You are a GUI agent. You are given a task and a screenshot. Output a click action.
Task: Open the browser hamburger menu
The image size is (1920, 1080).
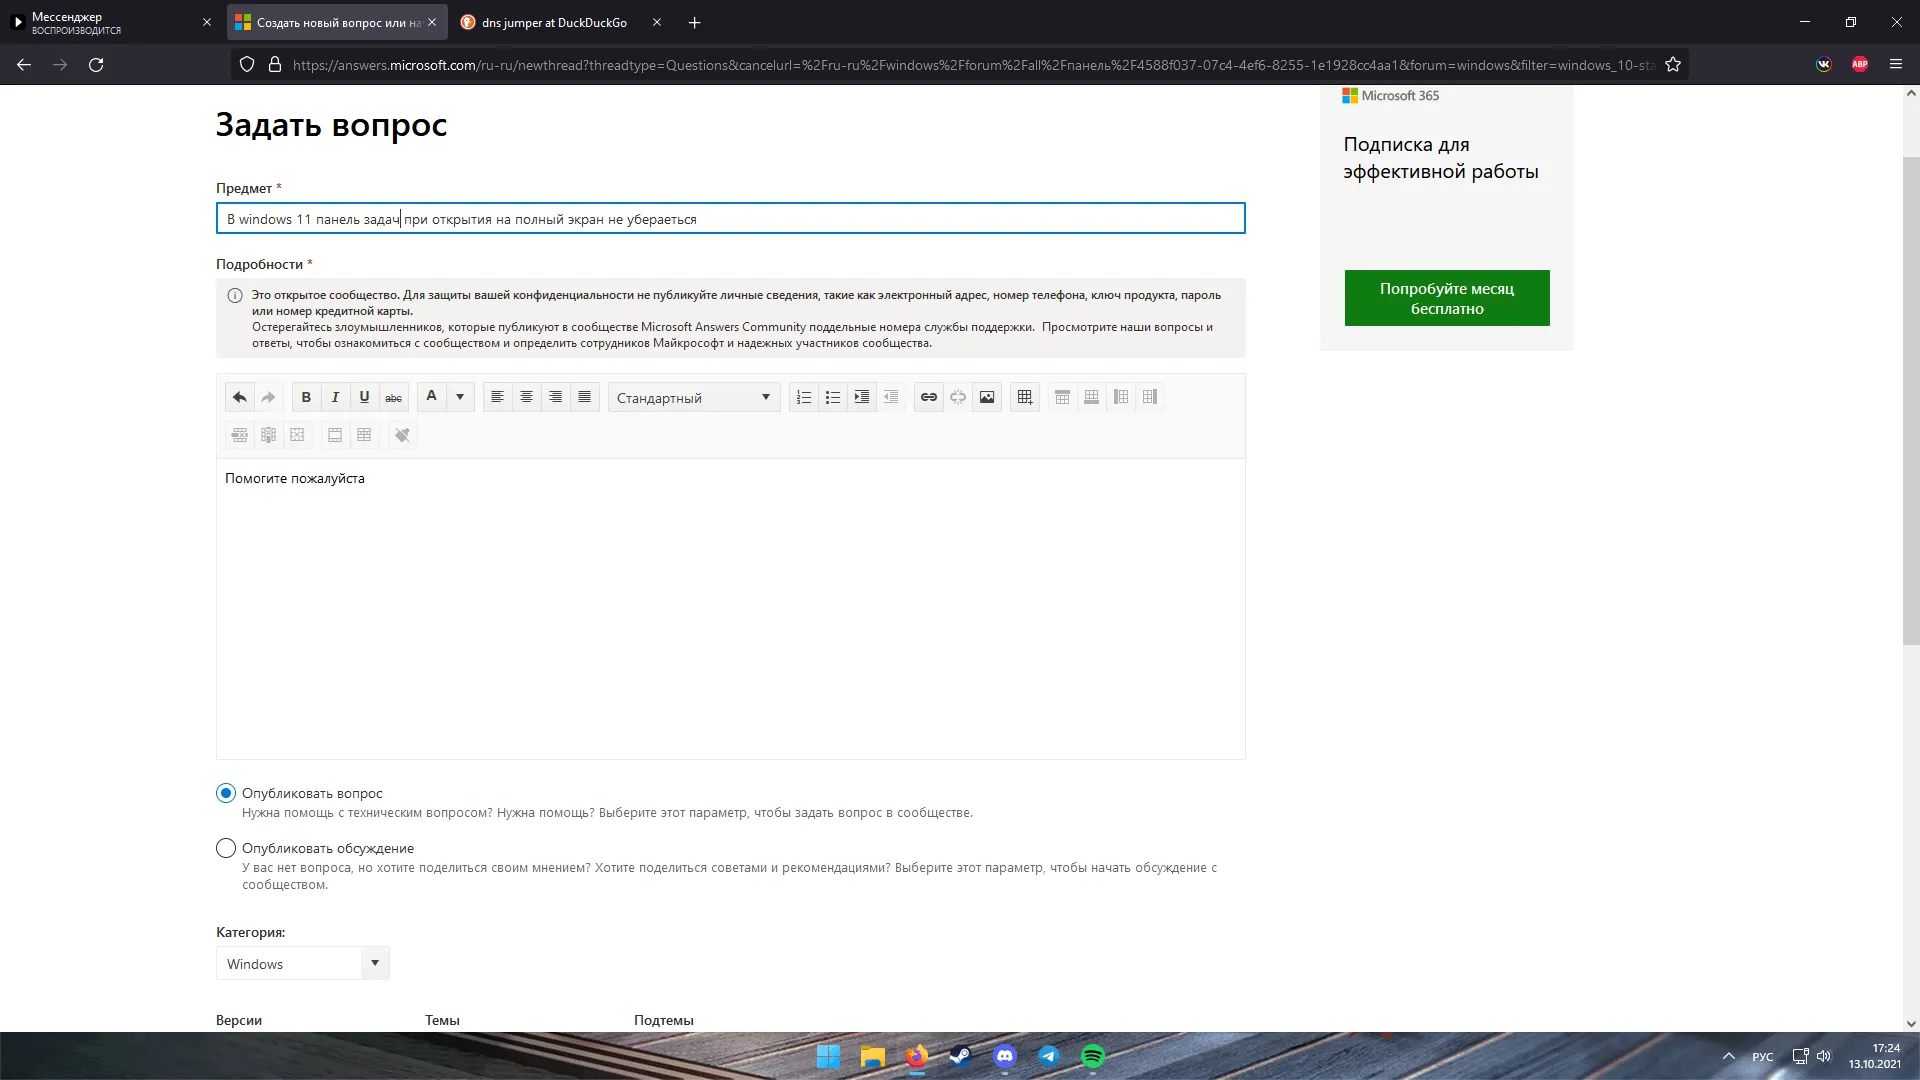(1896, 65)
